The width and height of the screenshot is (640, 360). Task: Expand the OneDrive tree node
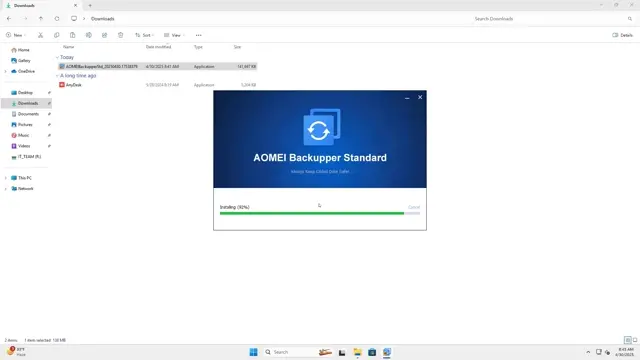5,71
